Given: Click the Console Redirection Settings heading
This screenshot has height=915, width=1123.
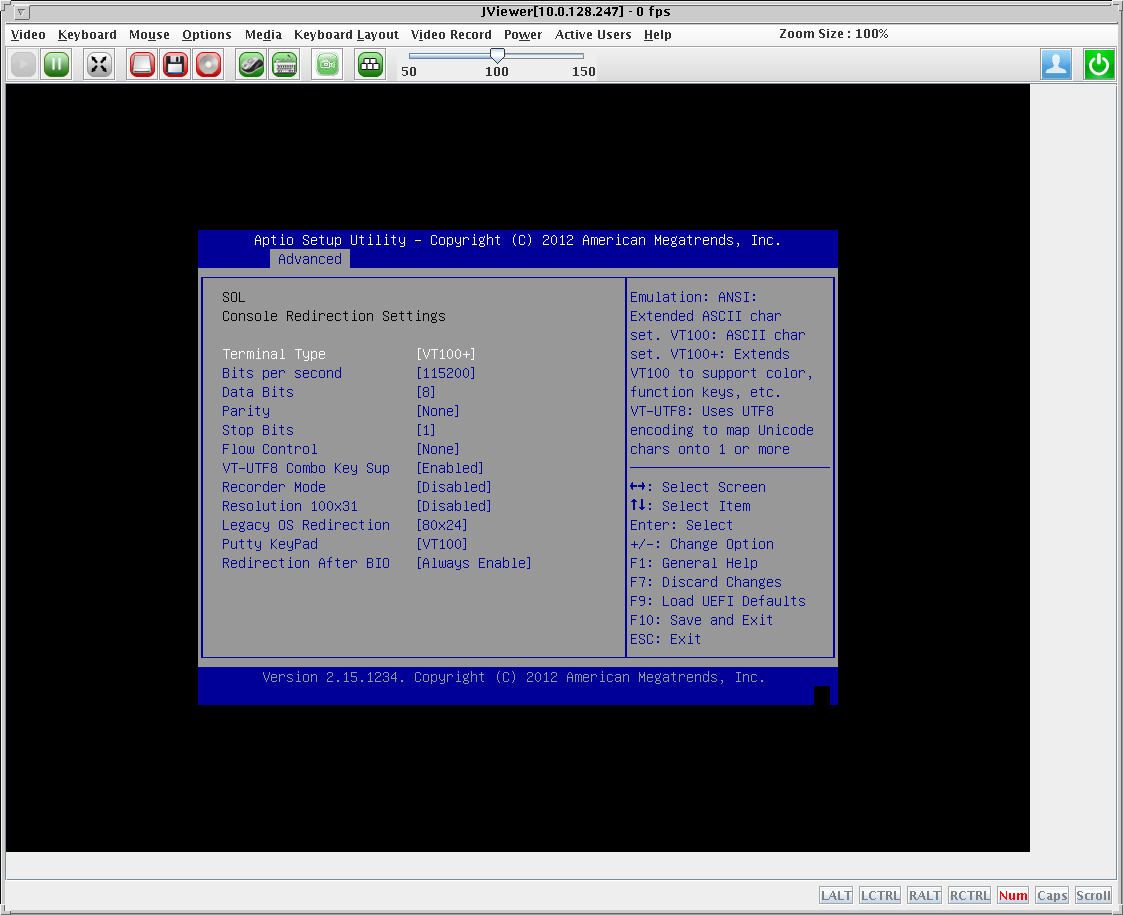Looking at the screenshot, I should click(334, 316).
